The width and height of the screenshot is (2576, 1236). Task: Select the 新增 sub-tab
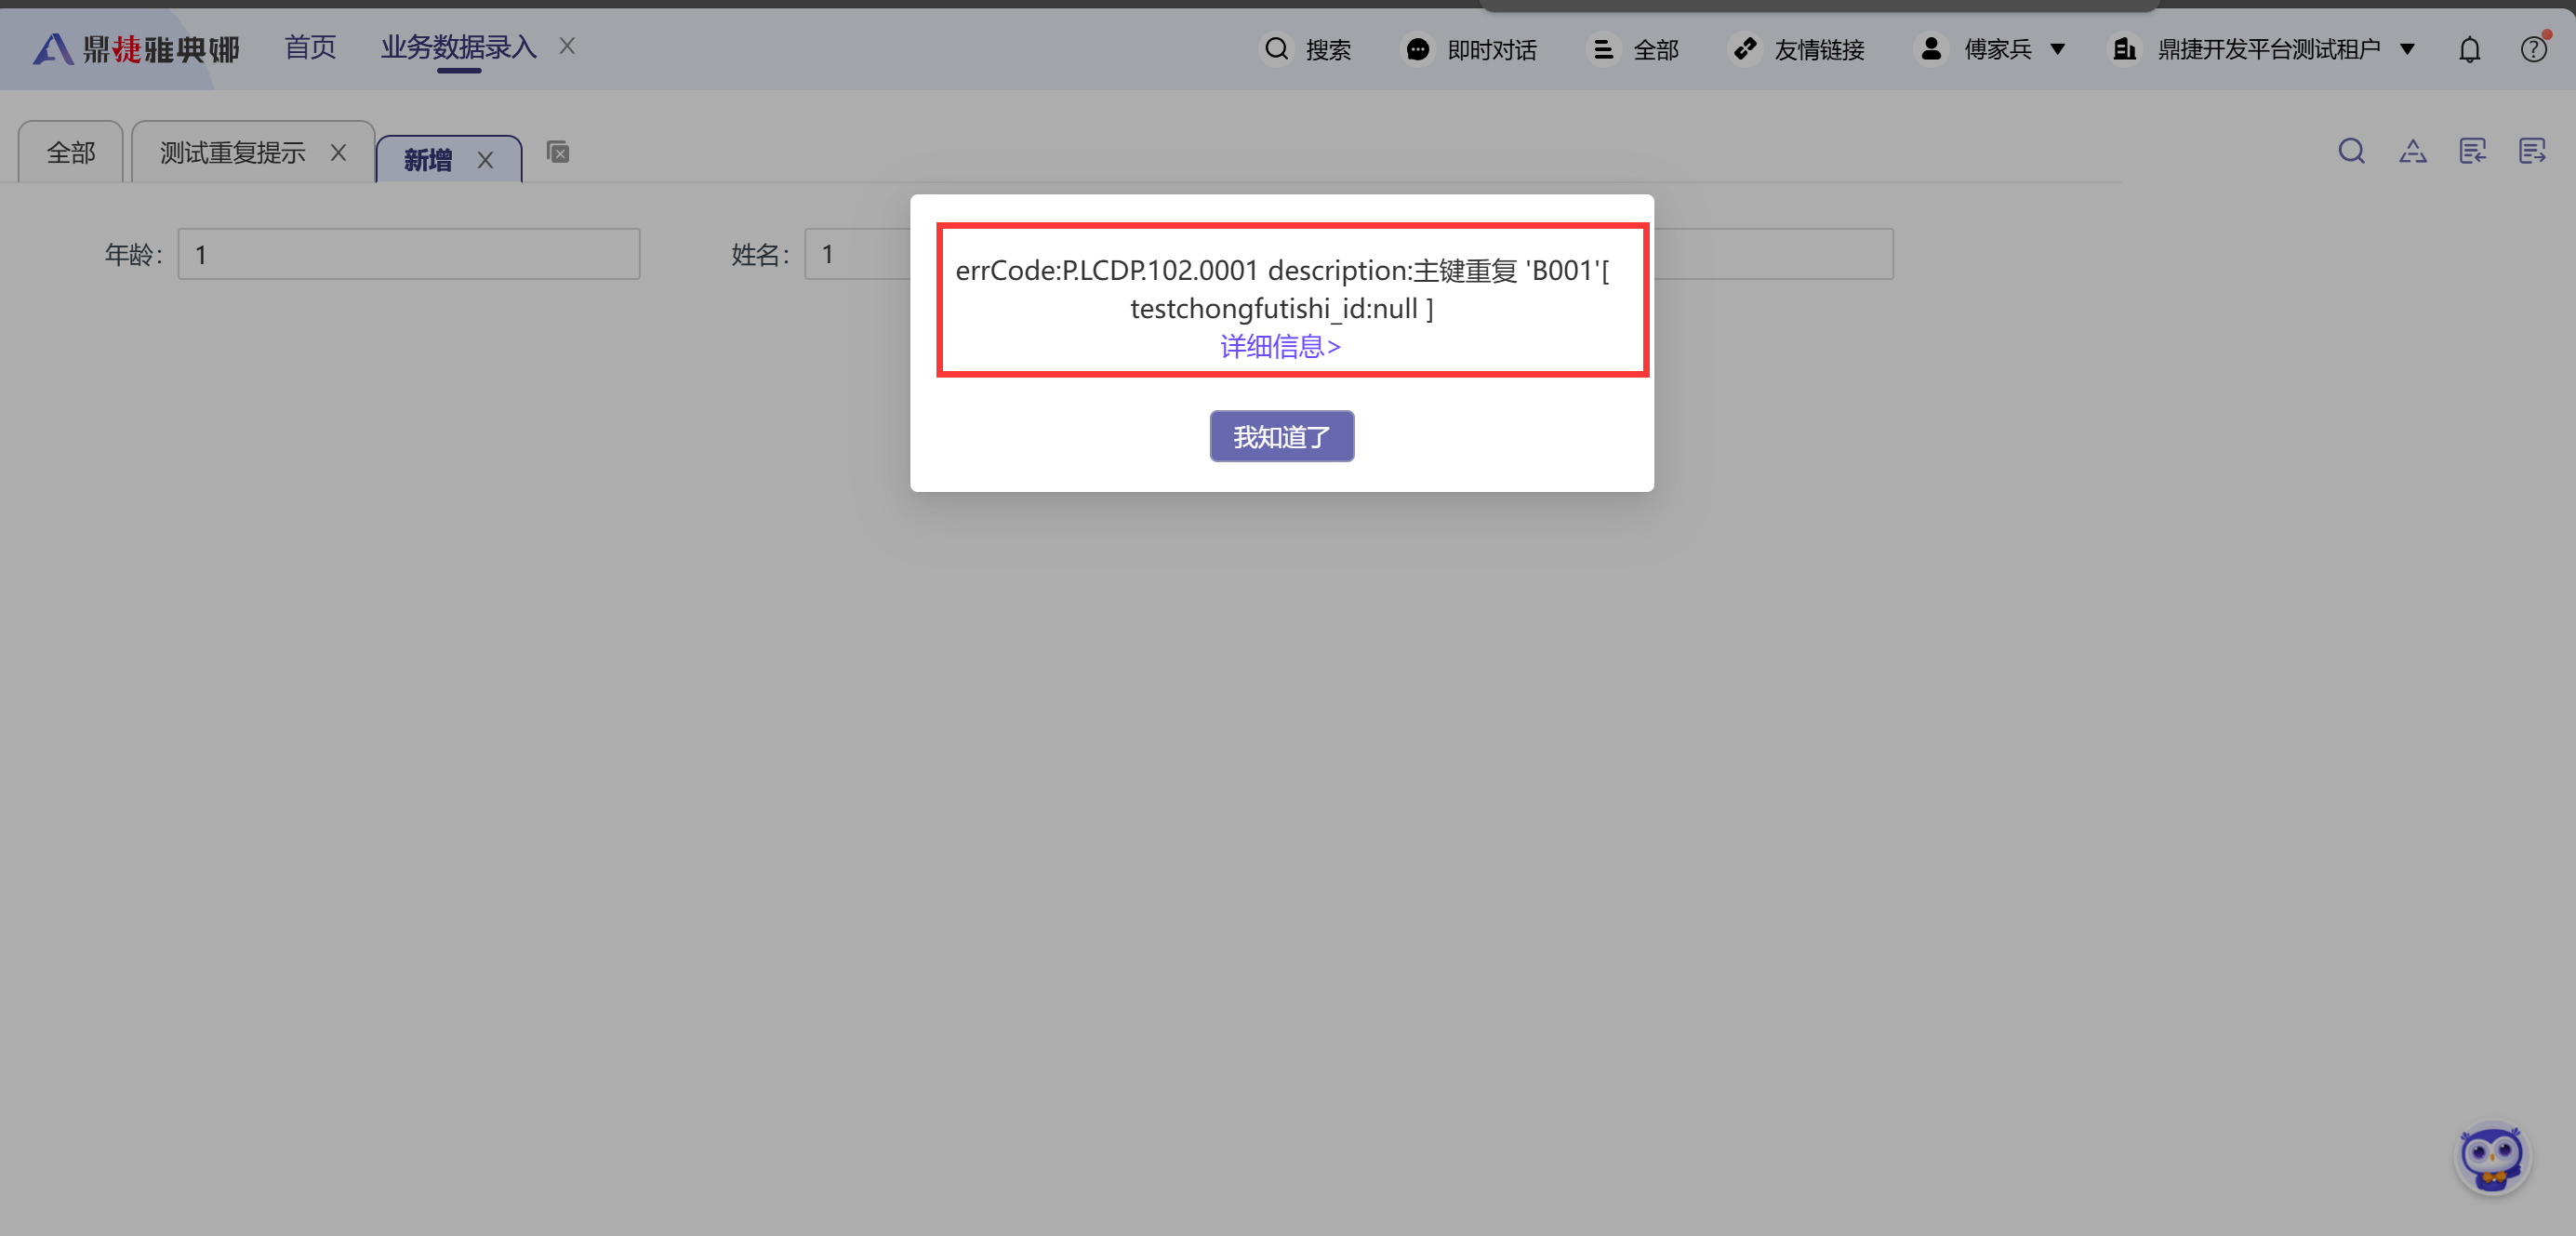click(x=427, y=160)
